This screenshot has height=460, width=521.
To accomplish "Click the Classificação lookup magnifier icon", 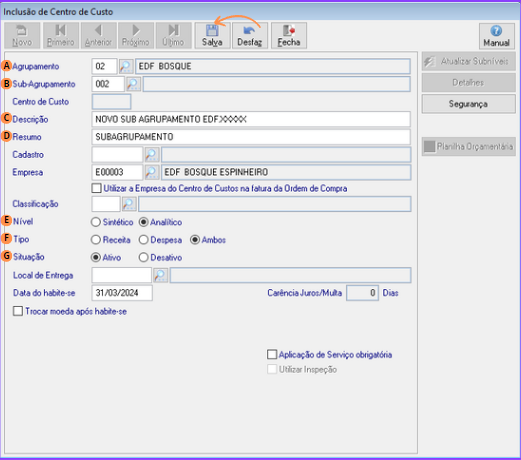I will point(129,204).
